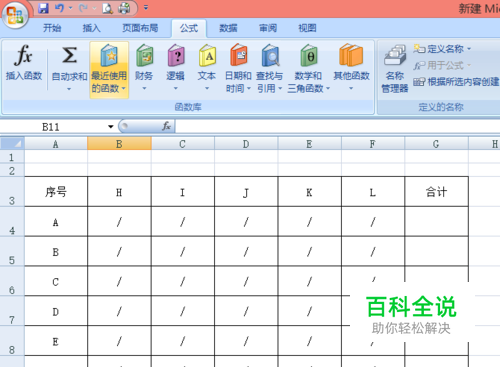Click the 插入函数 fx button
500x367 pixels.
(x=24, y=63)
